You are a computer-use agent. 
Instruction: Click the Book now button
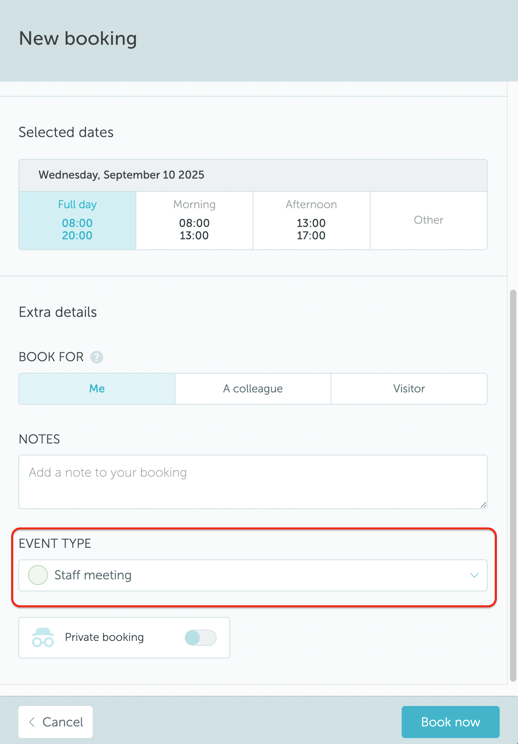(450, 722)
